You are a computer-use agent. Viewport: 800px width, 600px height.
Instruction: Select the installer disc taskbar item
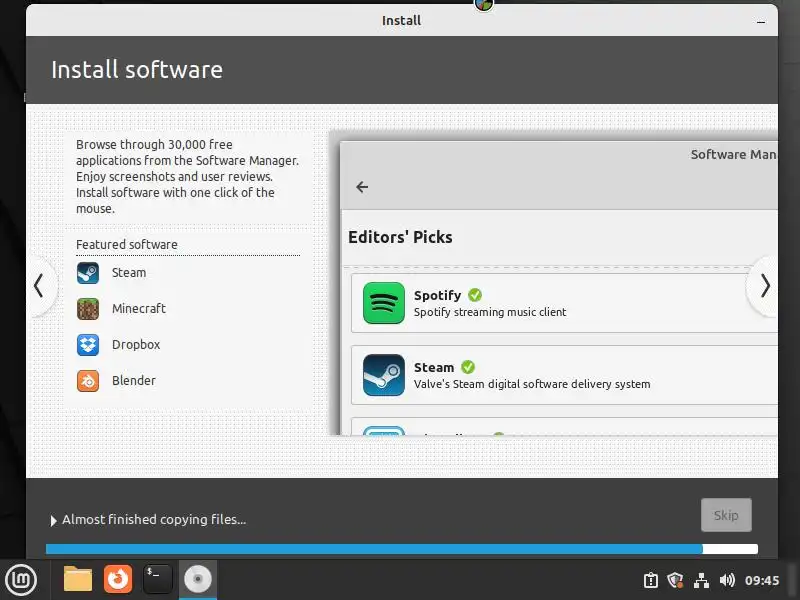click(198, 579)
